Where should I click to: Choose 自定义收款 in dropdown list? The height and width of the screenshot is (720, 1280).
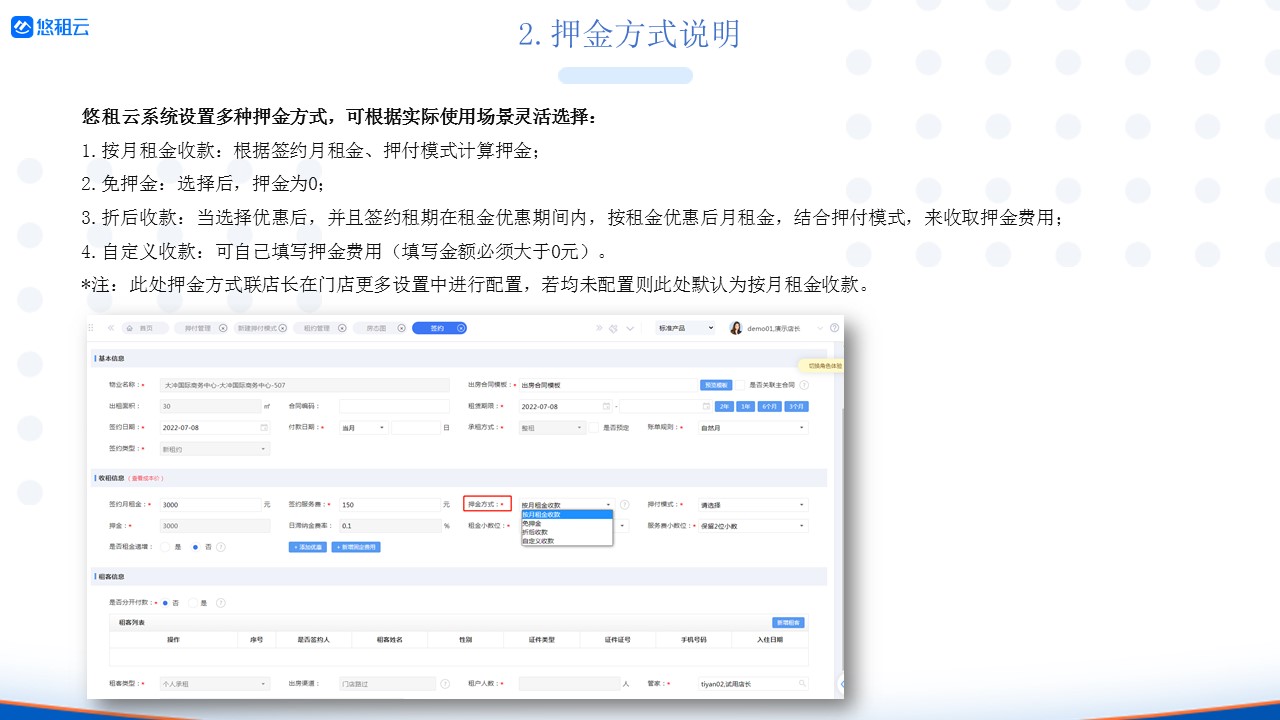click(x=567, y=541)
